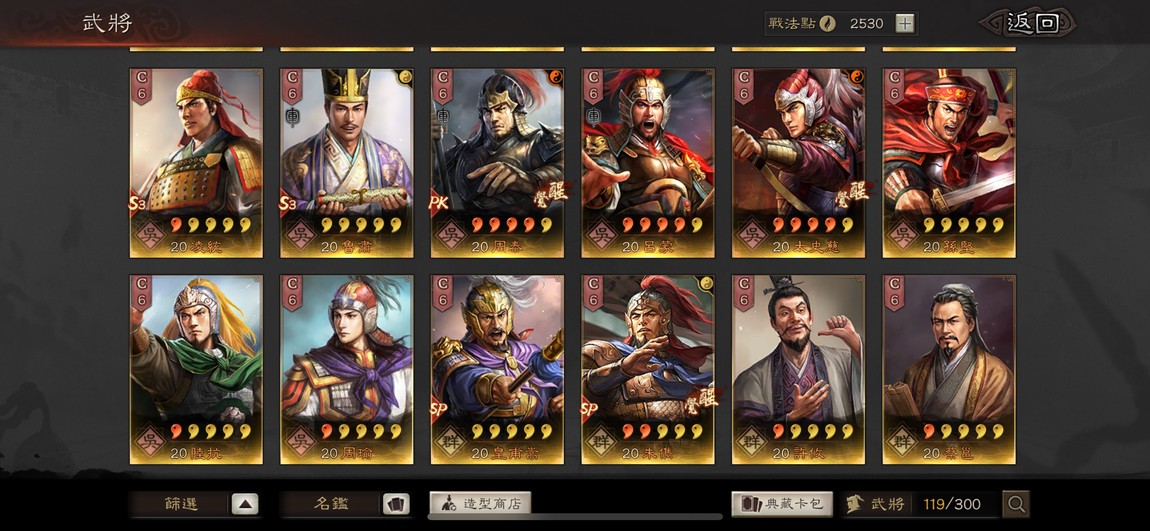
Task: Tap the PK badge on 周泰 card
Action: point(440,203)
